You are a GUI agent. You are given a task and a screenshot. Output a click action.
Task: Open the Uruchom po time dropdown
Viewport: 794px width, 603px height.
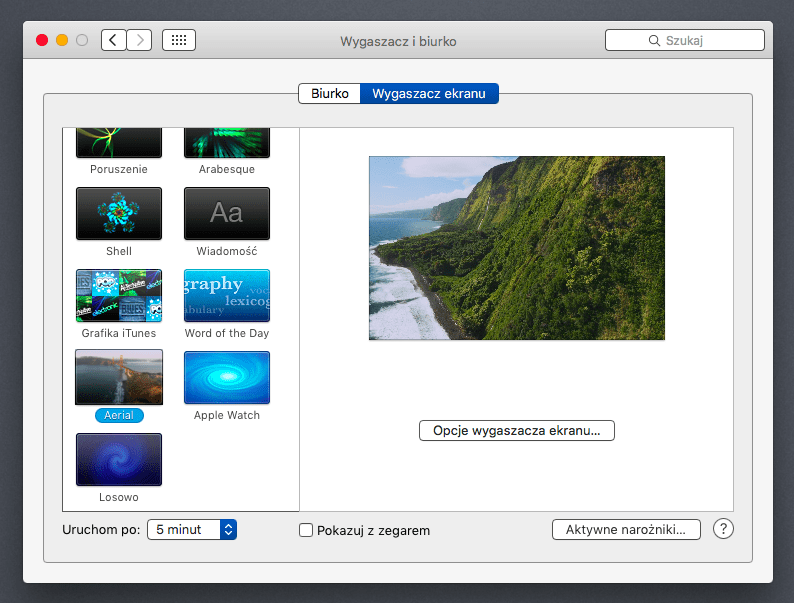point(192,530)
